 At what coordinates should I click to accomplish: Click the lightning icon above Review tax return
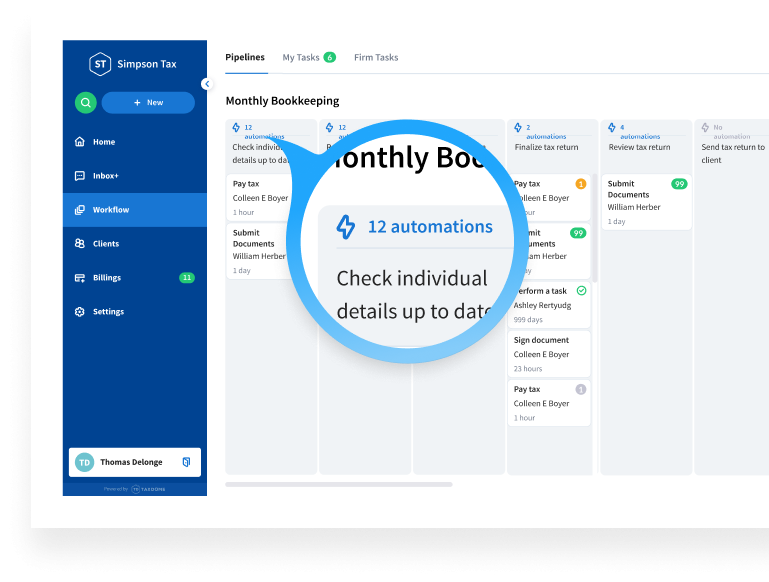coord(612,128)
